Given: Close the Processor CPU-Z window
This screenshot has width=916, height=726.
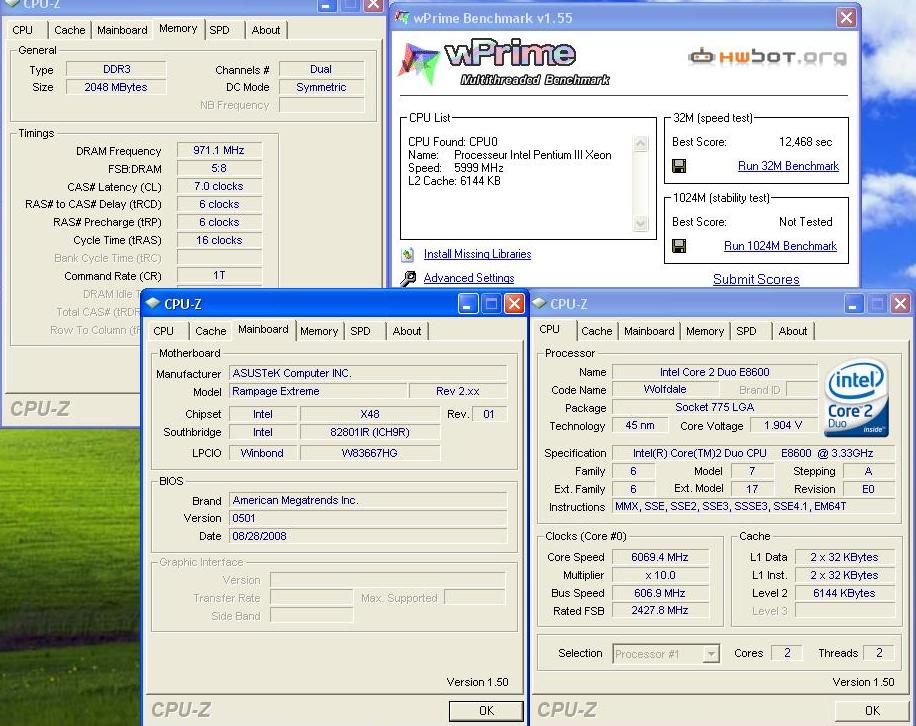Looking at the screenshot, I should click(900, 304).
